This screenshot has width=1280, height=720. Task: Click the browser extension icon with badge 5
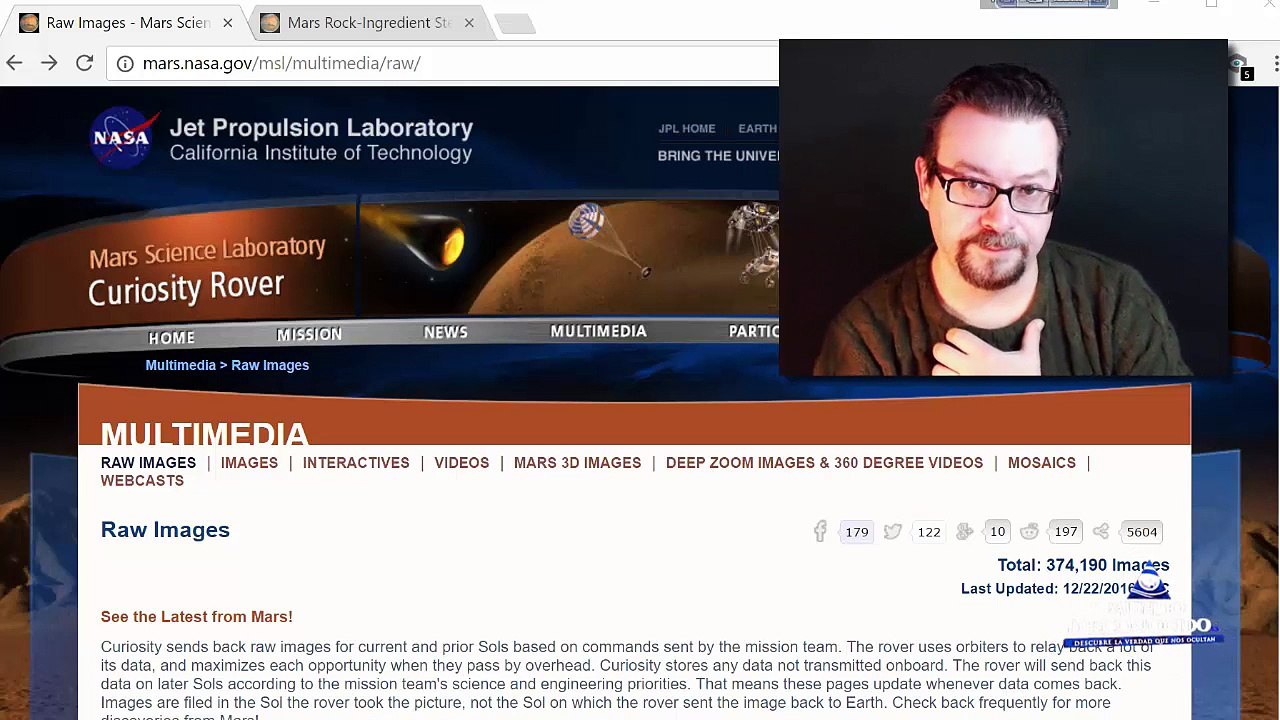tap(1240, 66)
